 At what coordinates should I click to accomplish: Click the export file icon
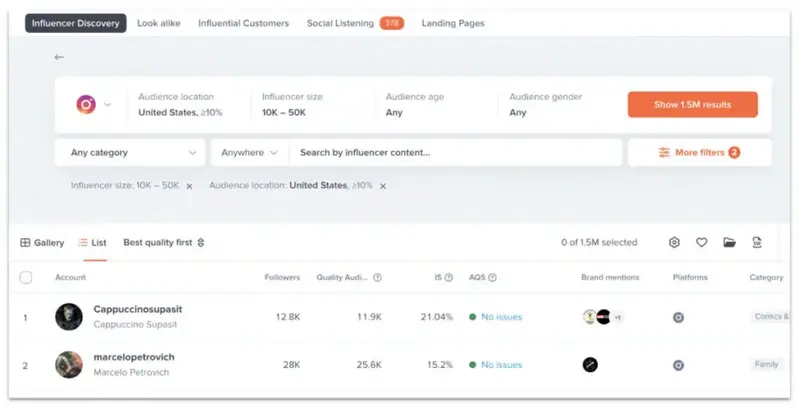pyautogui.click(x=757, y=242)
